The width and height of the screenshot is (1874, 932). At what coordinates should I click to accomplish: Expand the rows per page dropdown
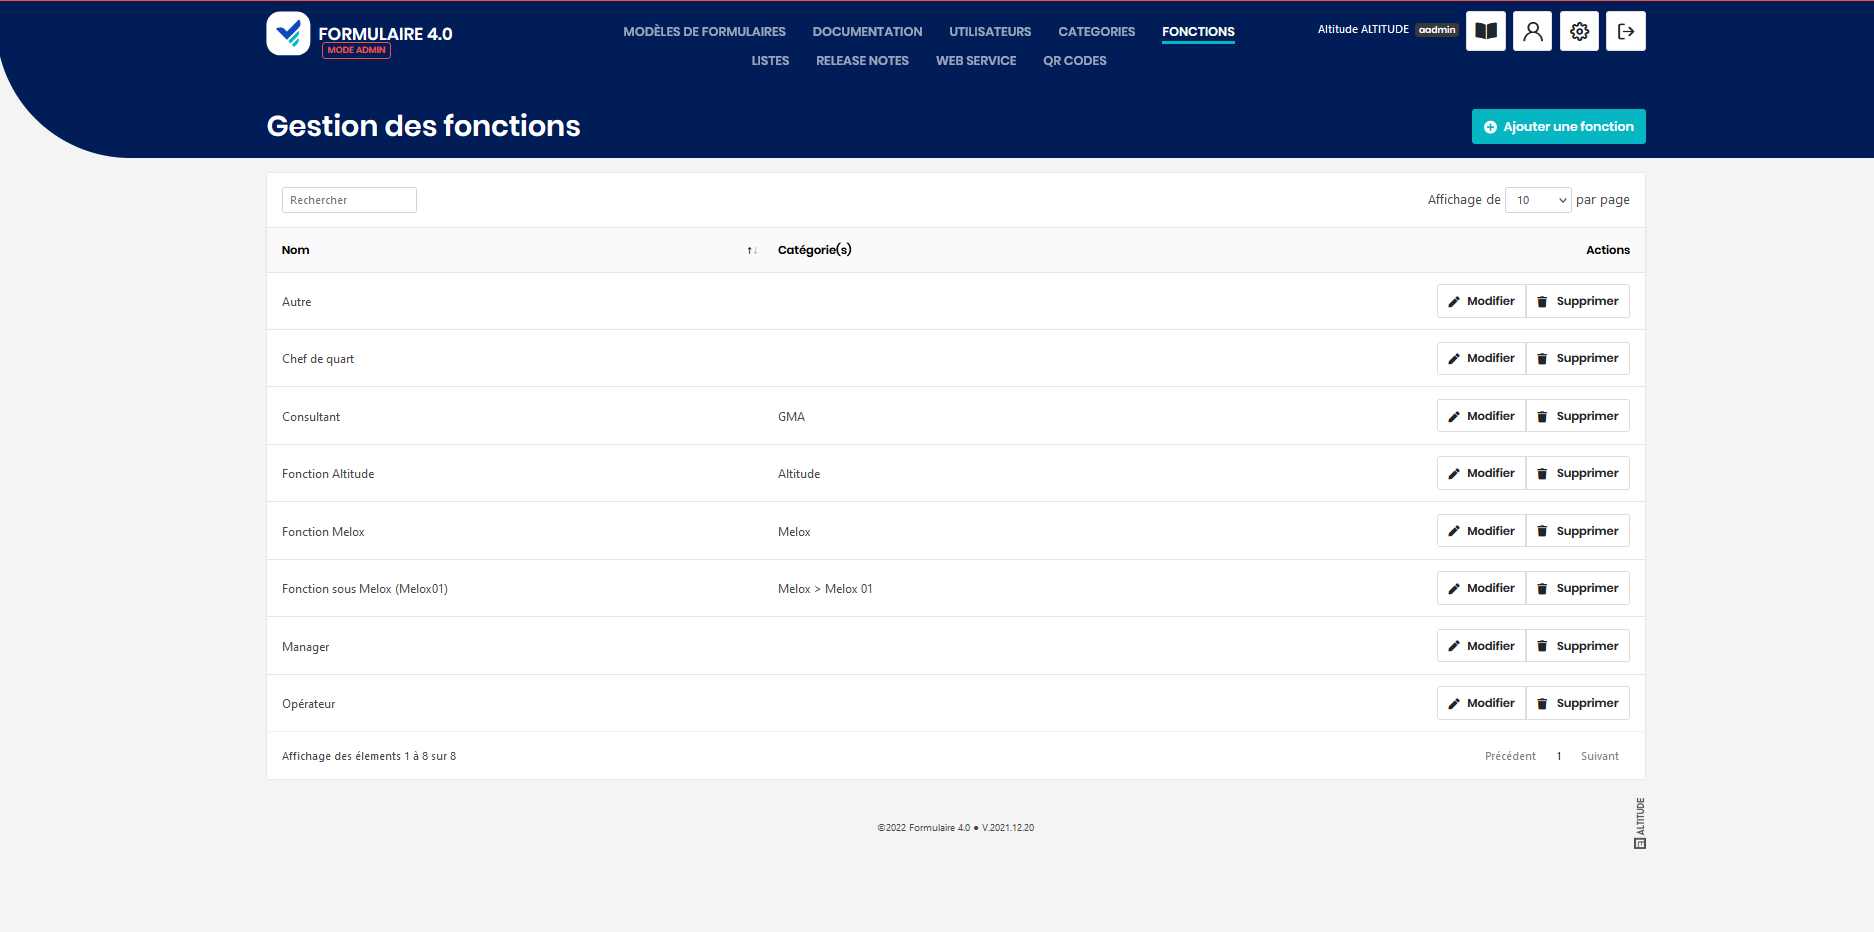point(1538,200)
